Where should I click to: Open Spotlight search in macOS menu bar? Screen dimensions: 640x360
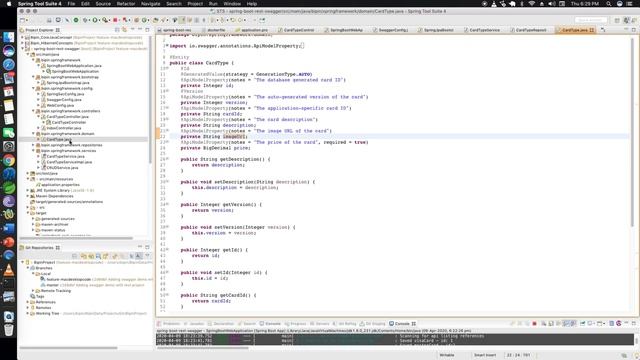(609, 4)
